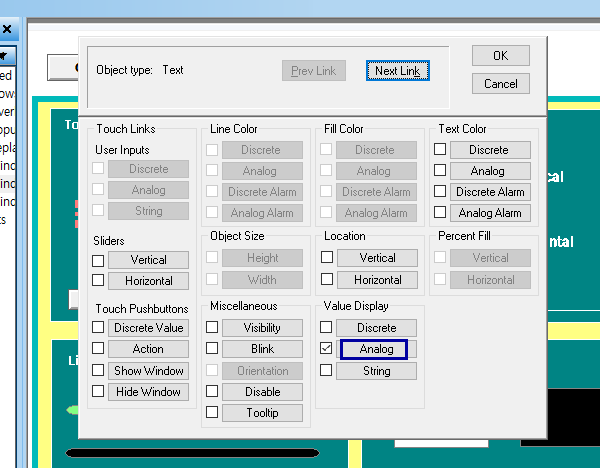600x468 pixels.
Task: Open Text Color Analog link
Action: (490, 171)
